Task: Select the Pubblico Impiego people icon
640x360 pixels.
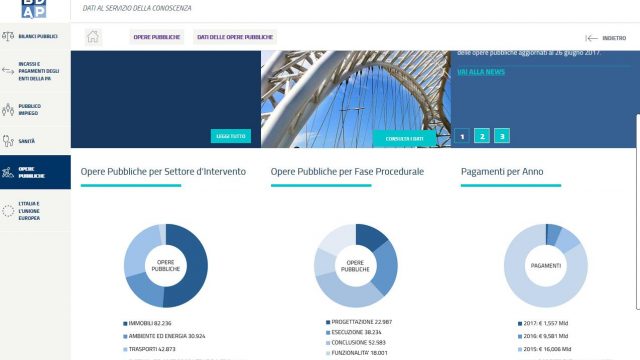Action: [8, 109]
